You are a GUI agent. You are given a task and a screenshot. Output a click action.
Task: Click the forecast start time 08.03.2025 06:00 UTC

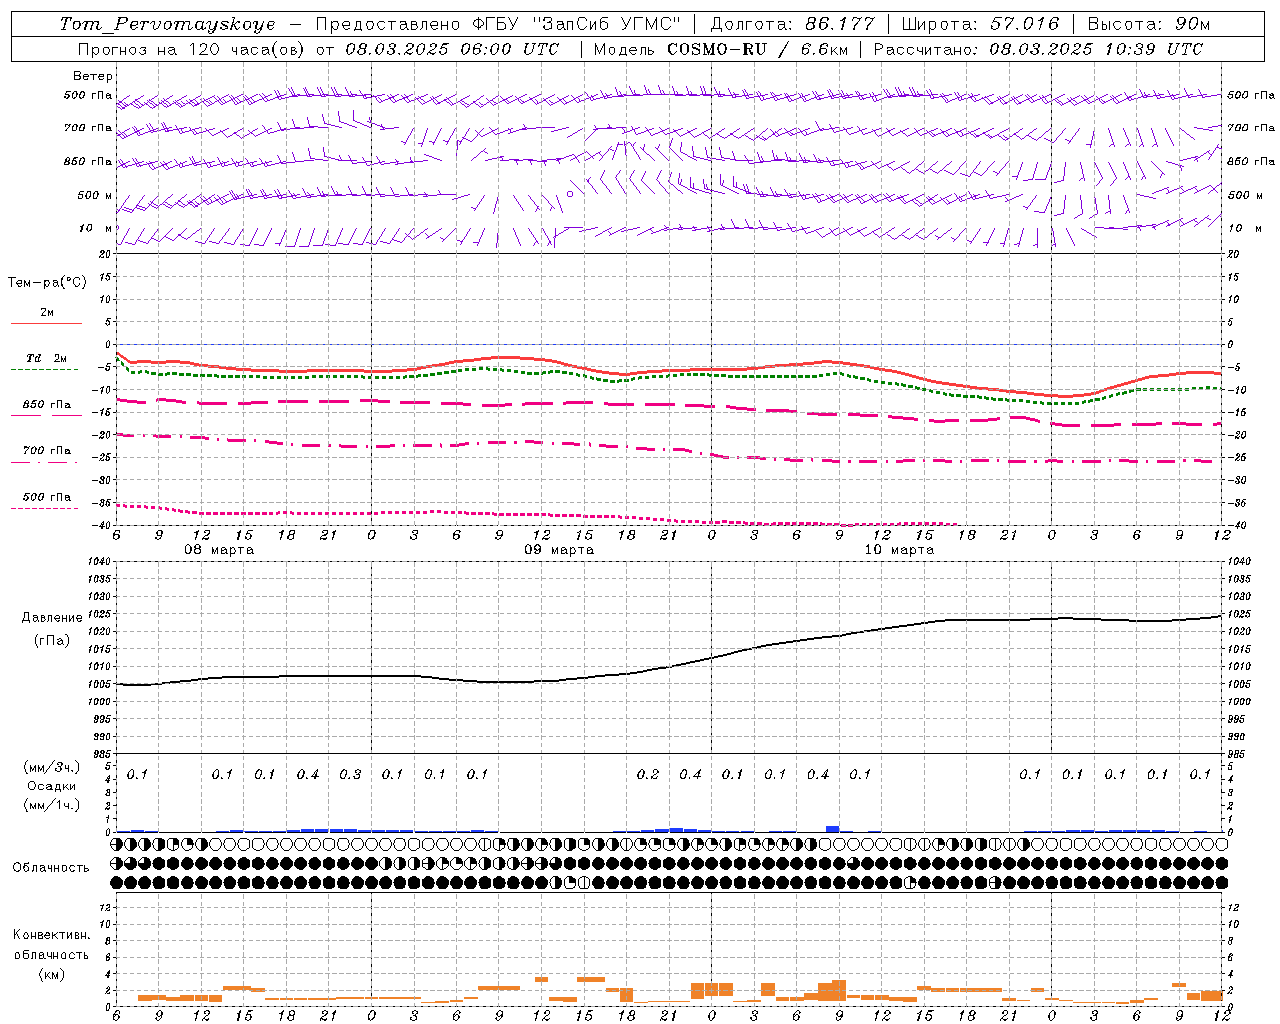[x=452, y=49]
